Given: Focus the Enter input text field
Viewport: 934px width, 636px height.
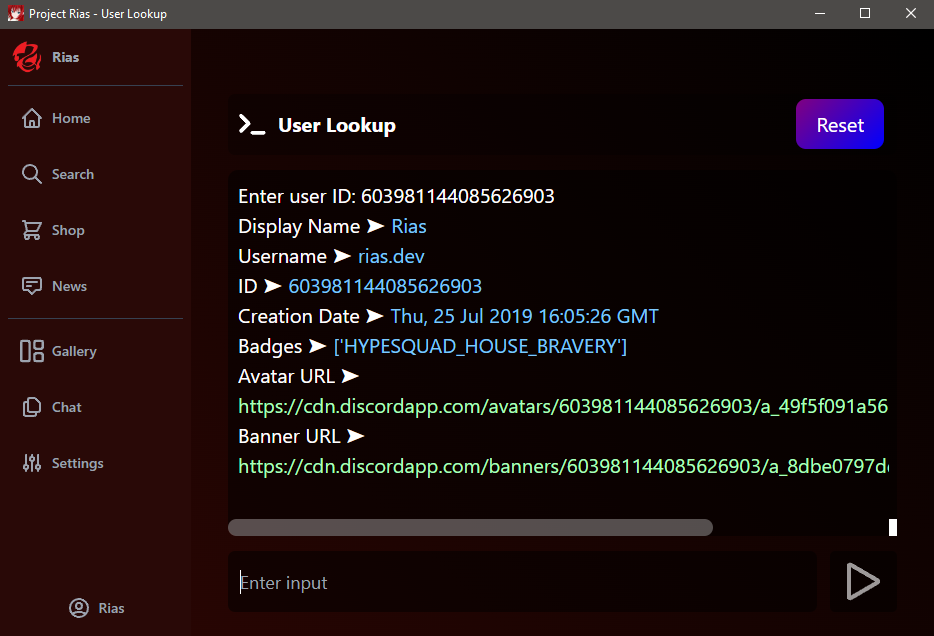Looking at the screenshot, I should tap(522, 582).
